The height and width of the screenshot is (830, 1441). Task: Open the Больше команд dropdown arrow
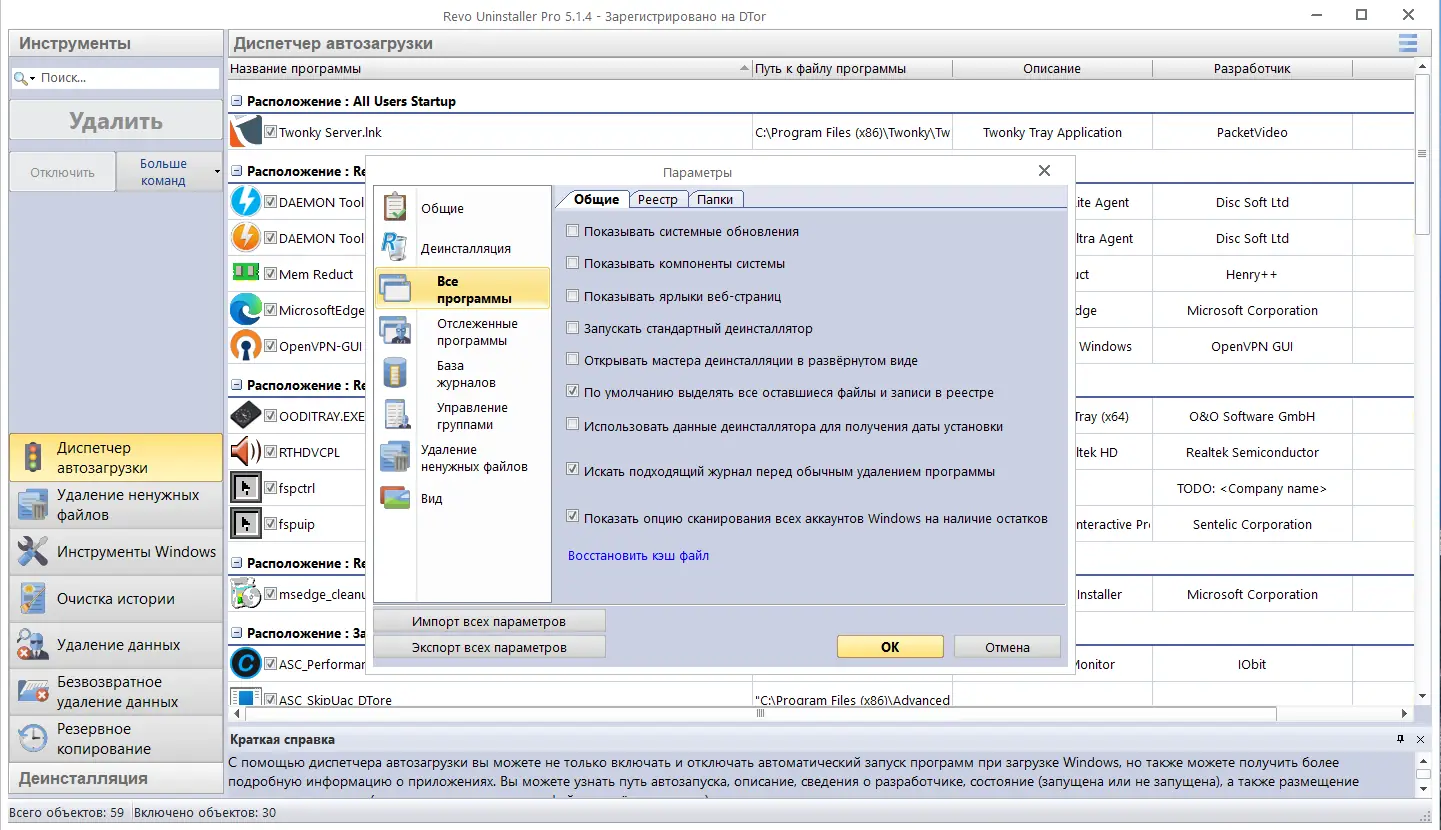click(x=217, y=172)
